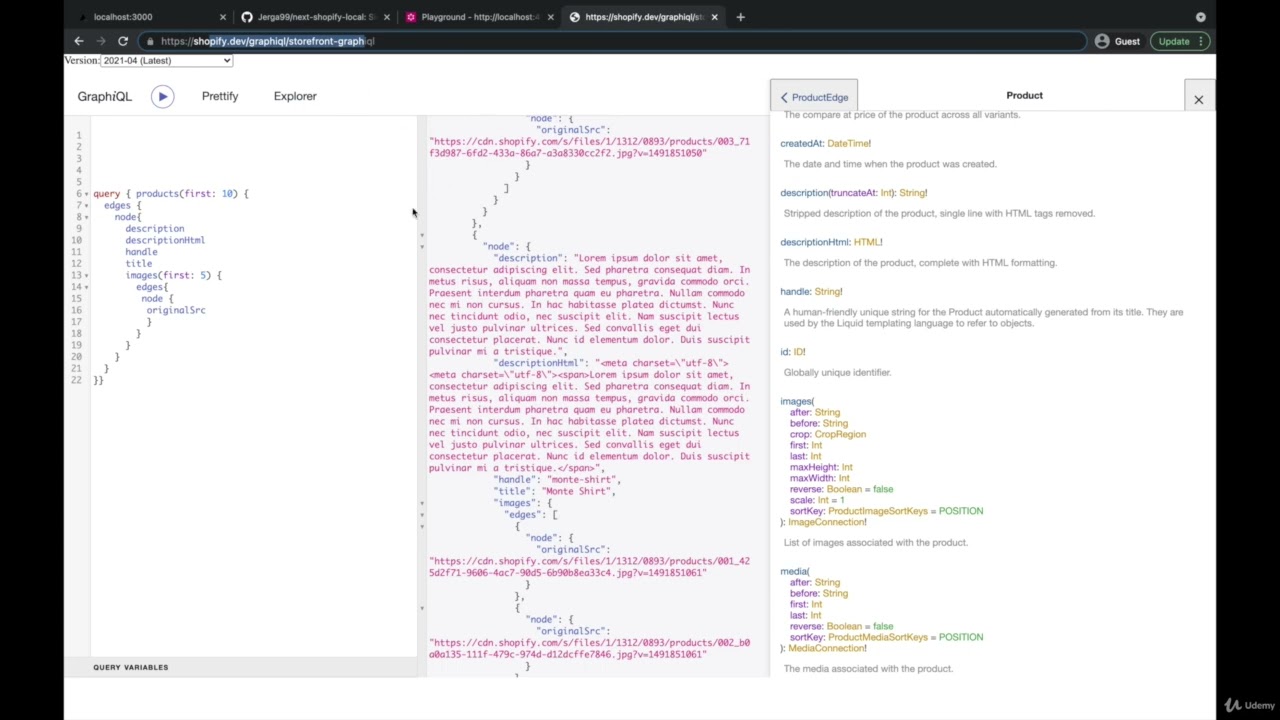Collapse the edges fold arrow on line 7
Viewport: 1280px width, 720px height.
point(87,206)
